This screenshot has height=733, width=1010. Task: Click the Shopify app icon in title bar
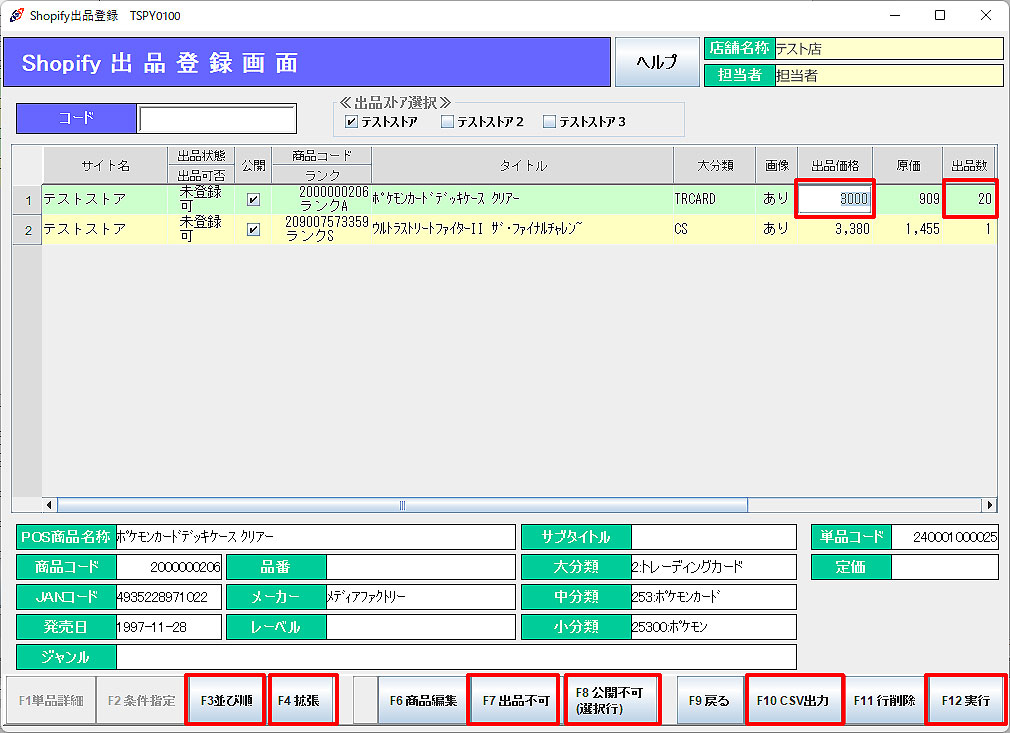click(x=16, y=15)
